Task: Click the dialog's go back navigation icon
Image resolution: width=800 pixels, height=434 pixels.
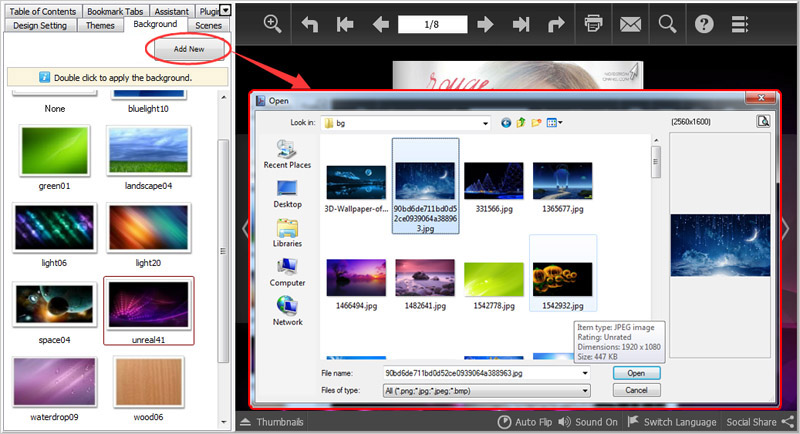Action: click(506, 122)
